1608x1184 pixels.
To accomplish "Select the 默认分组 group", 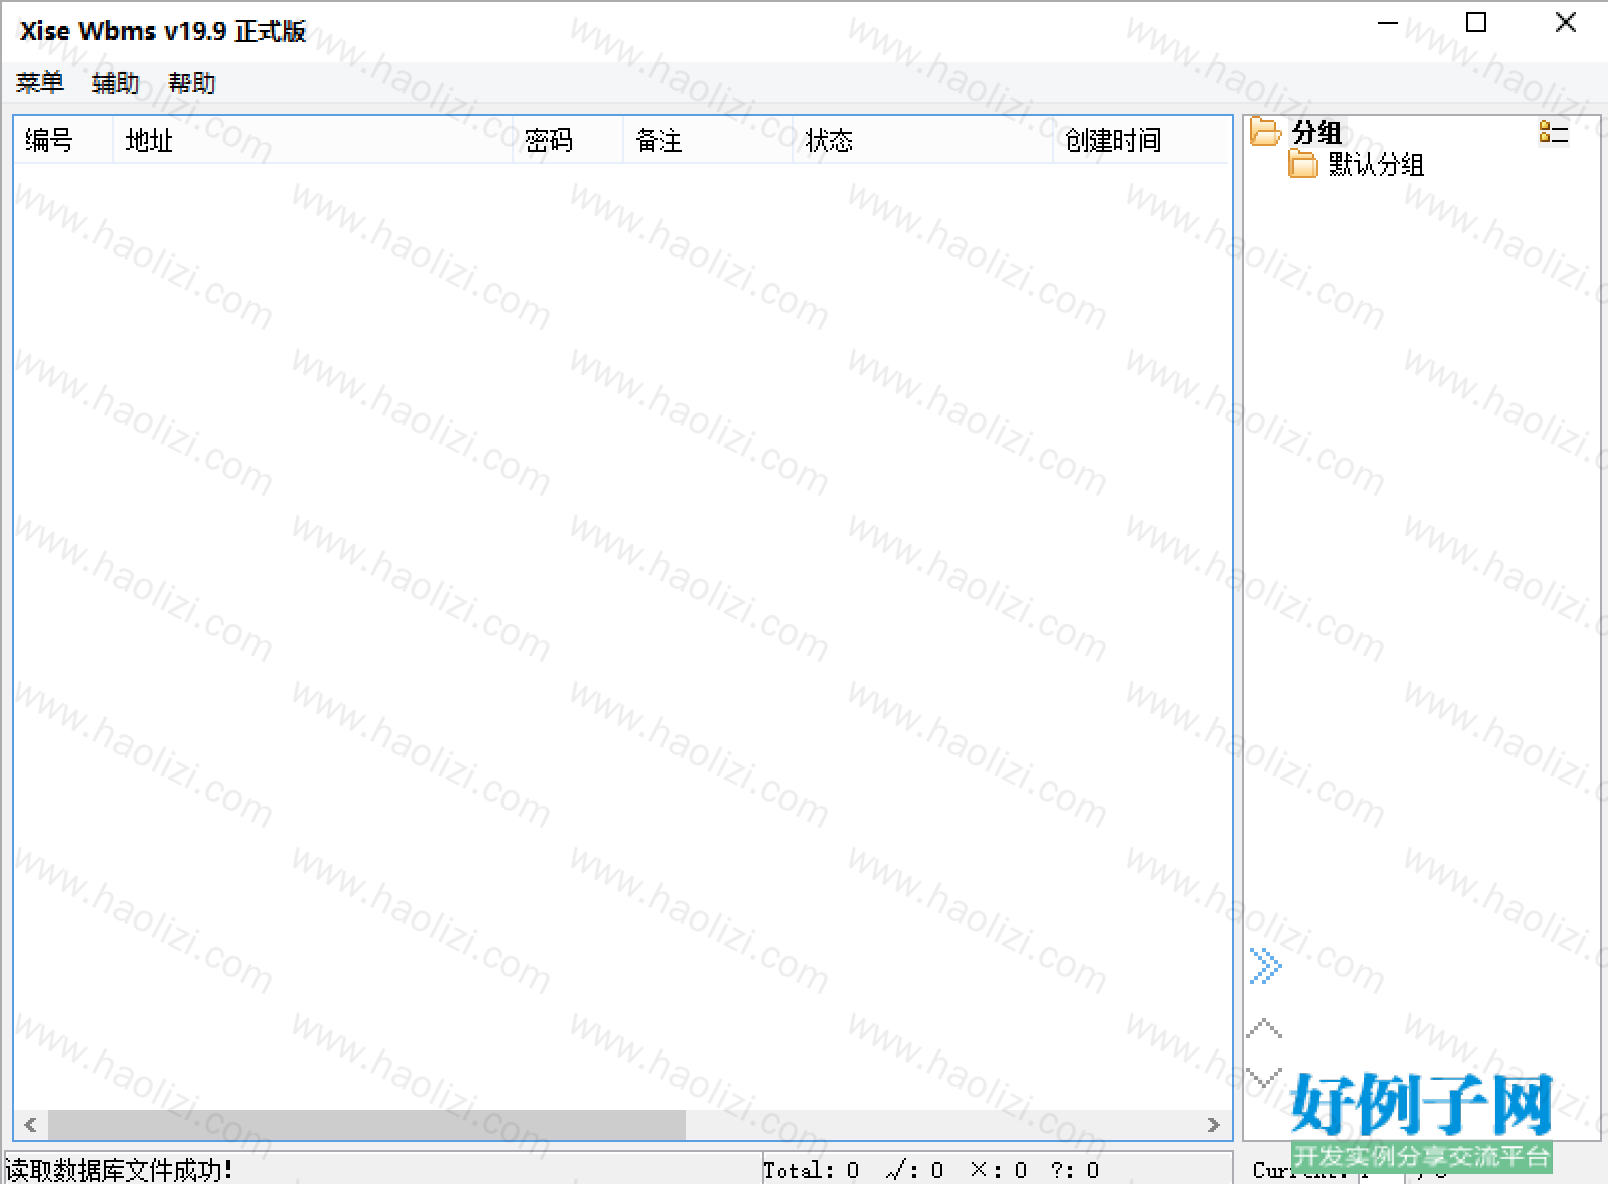I will [1376, 165].
